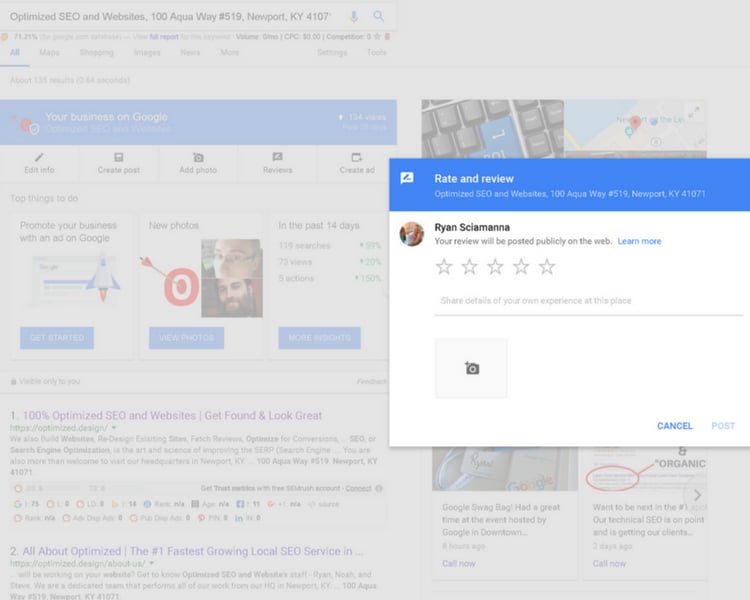Image resolution: width=750 pixels, height=600 pixels.
Task: Click the GET STARTED button
Action: tap(57, 338)
